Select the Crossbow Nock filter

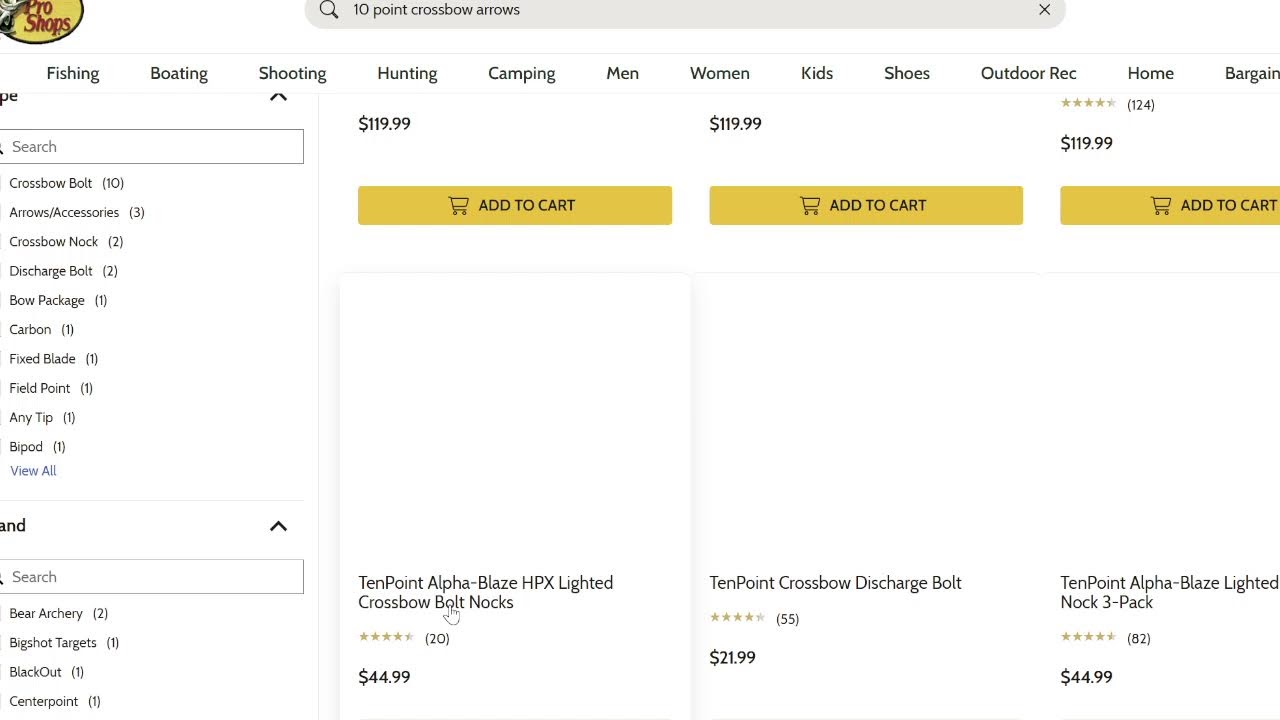point(54,242)
